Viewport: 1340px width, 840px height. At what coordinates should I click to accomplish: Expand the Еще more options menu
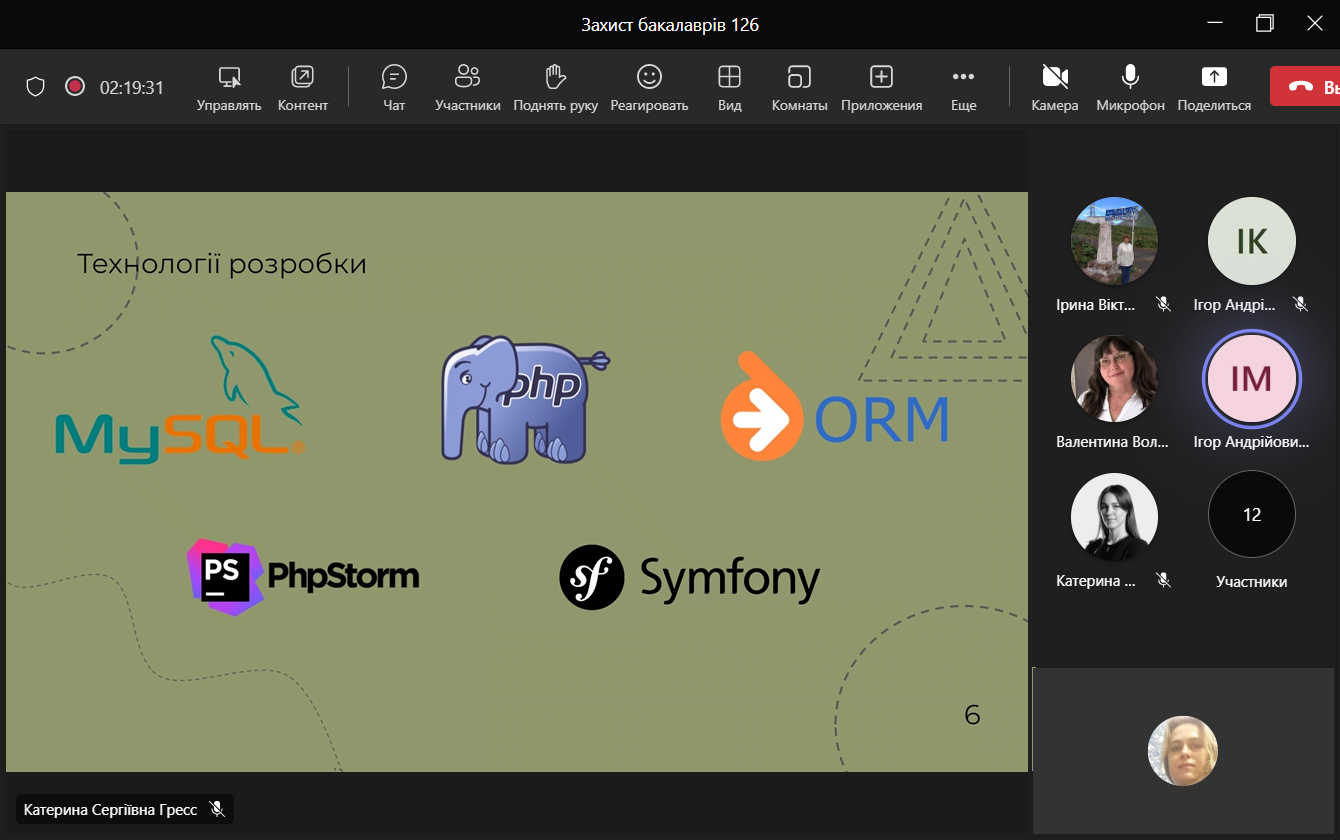point(963,86)
